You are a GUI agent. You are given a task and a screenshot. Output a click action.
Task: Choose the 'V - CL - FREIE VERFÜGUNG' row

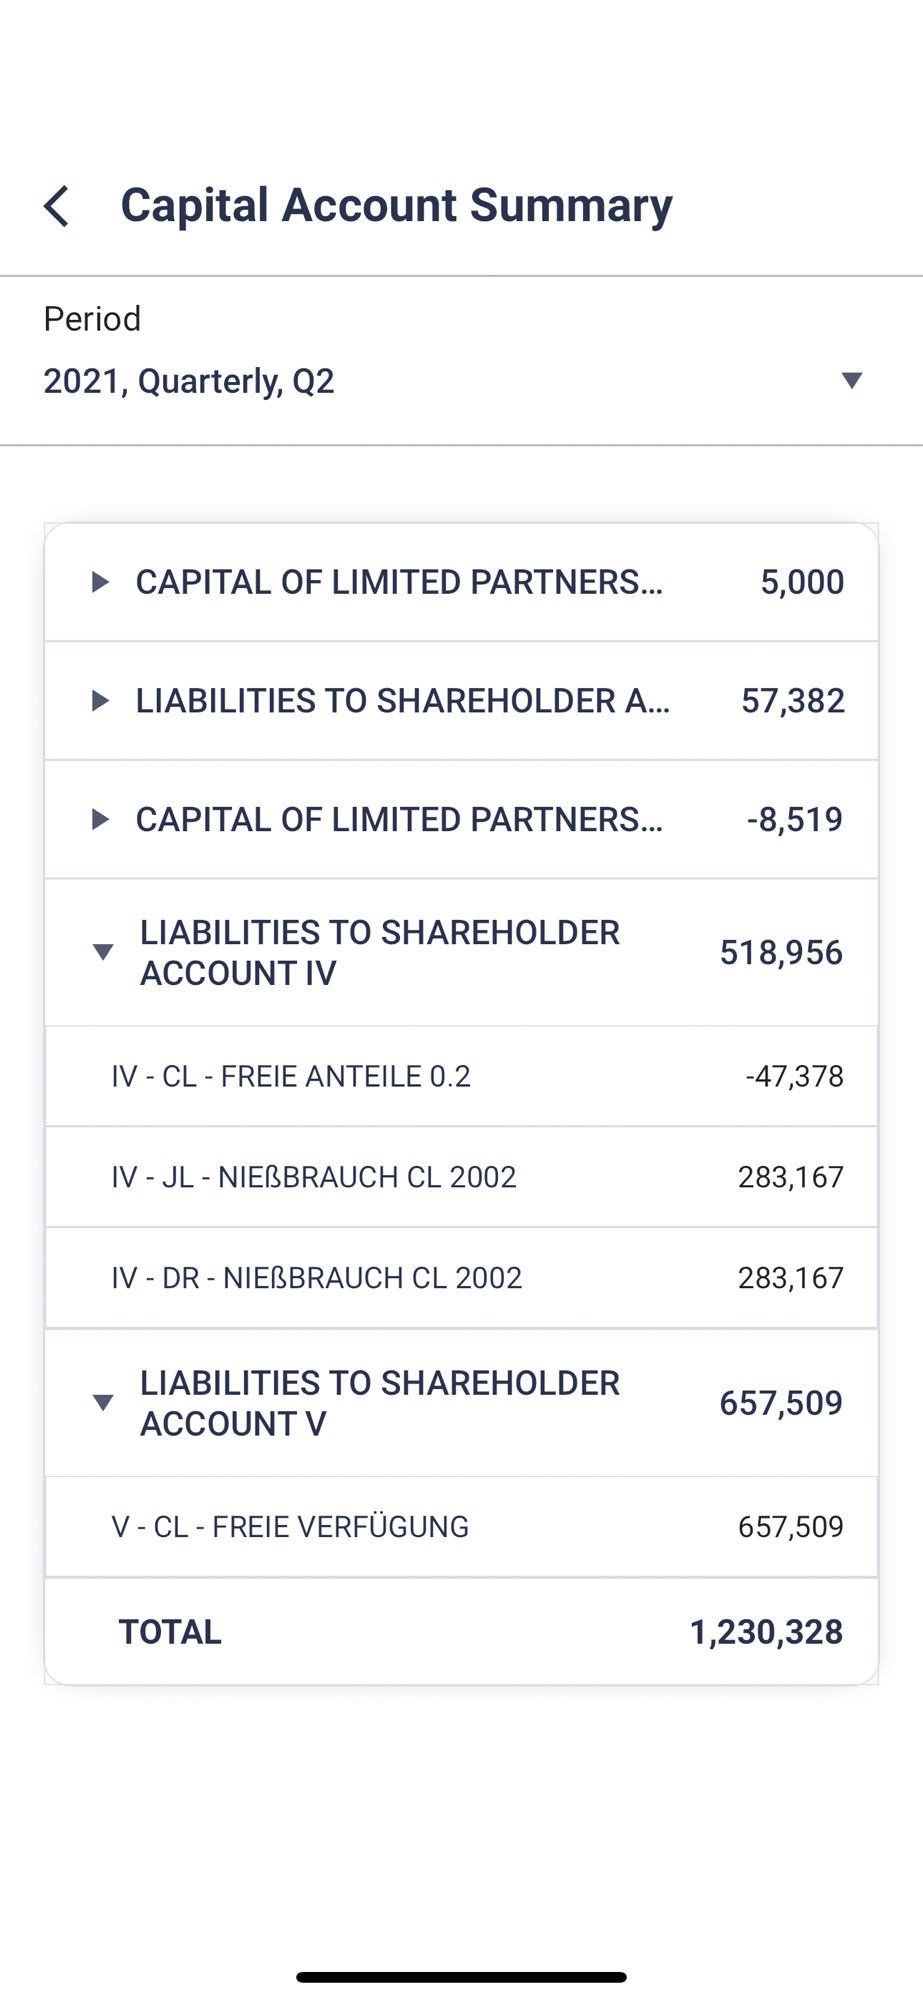pyautogui.click(x=290, y=1527)
